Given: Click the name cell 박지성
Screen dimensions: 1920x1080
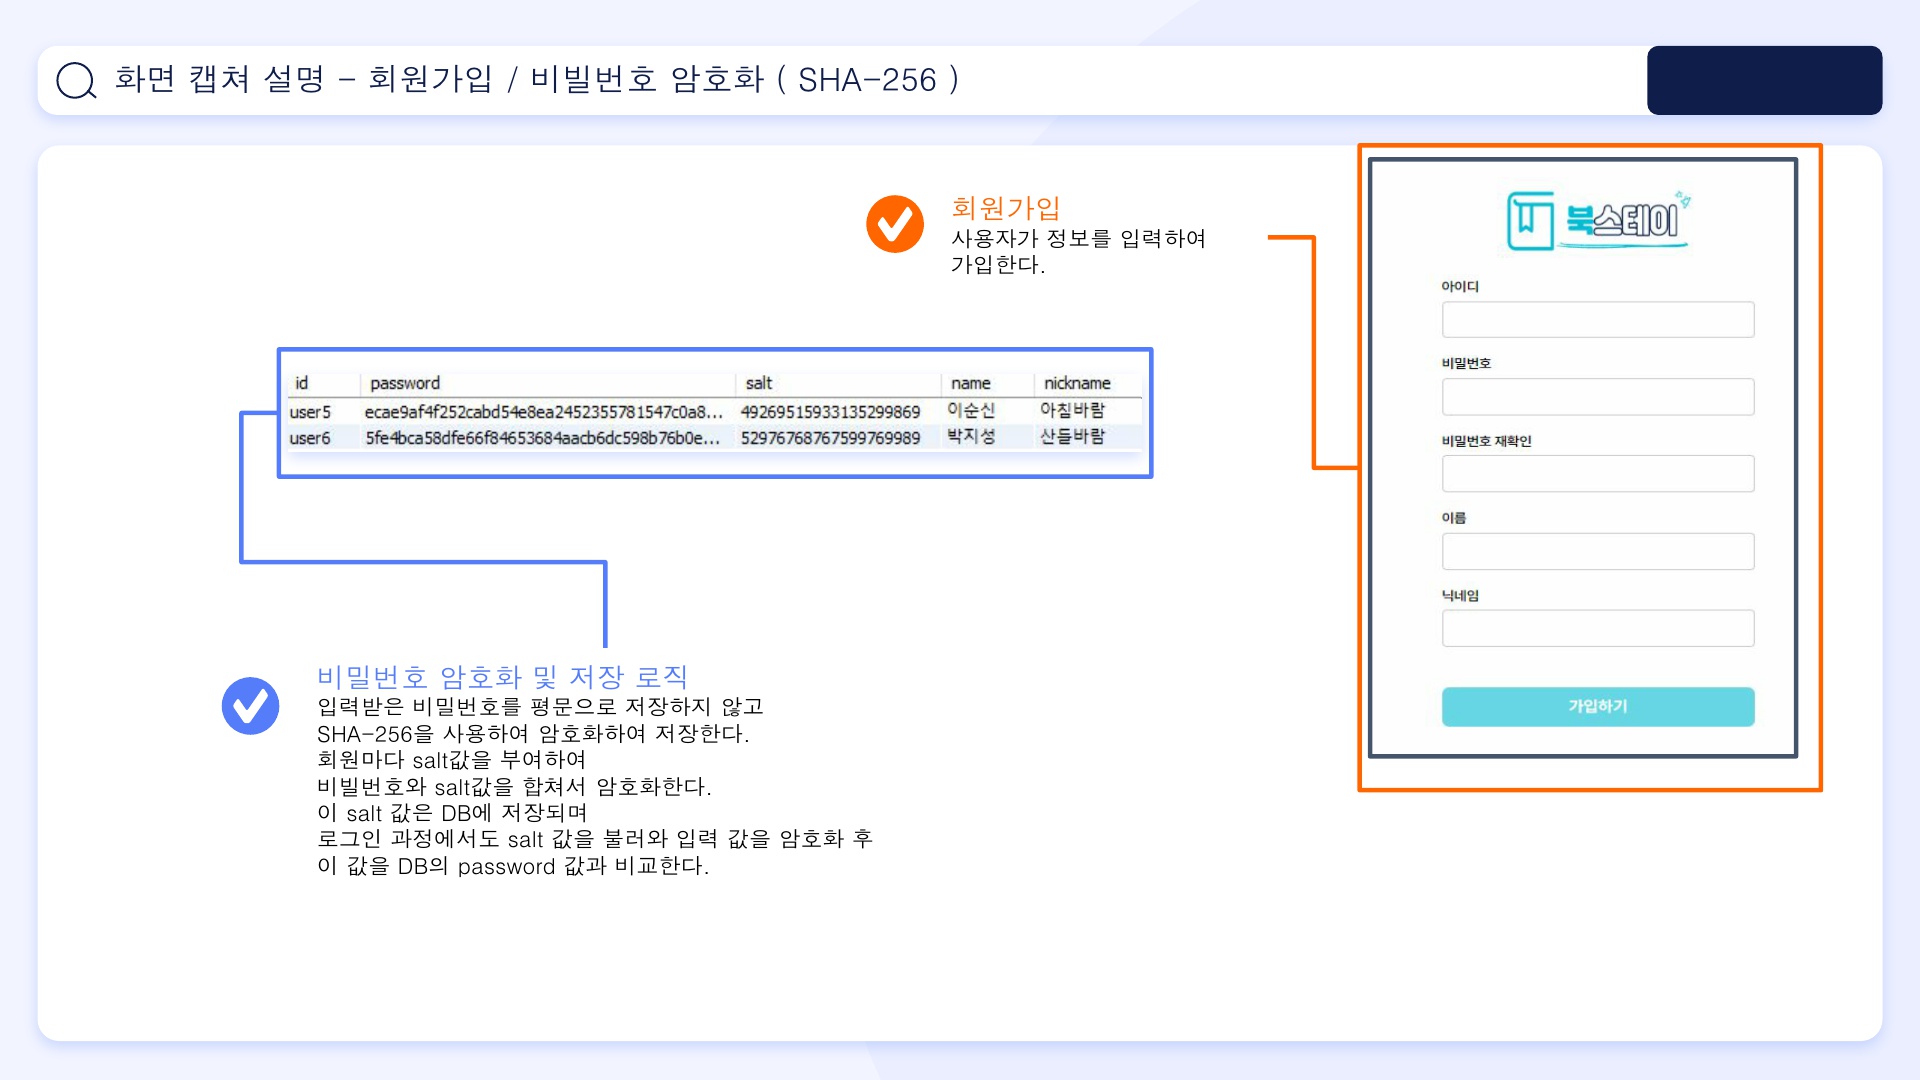Looking at the screenshot, I should [971, 437].
